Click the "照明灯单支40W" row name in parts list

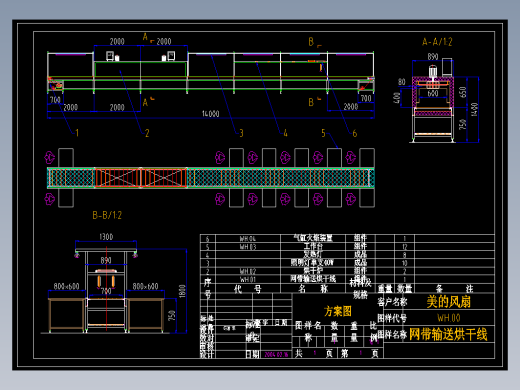click(312, 263)
